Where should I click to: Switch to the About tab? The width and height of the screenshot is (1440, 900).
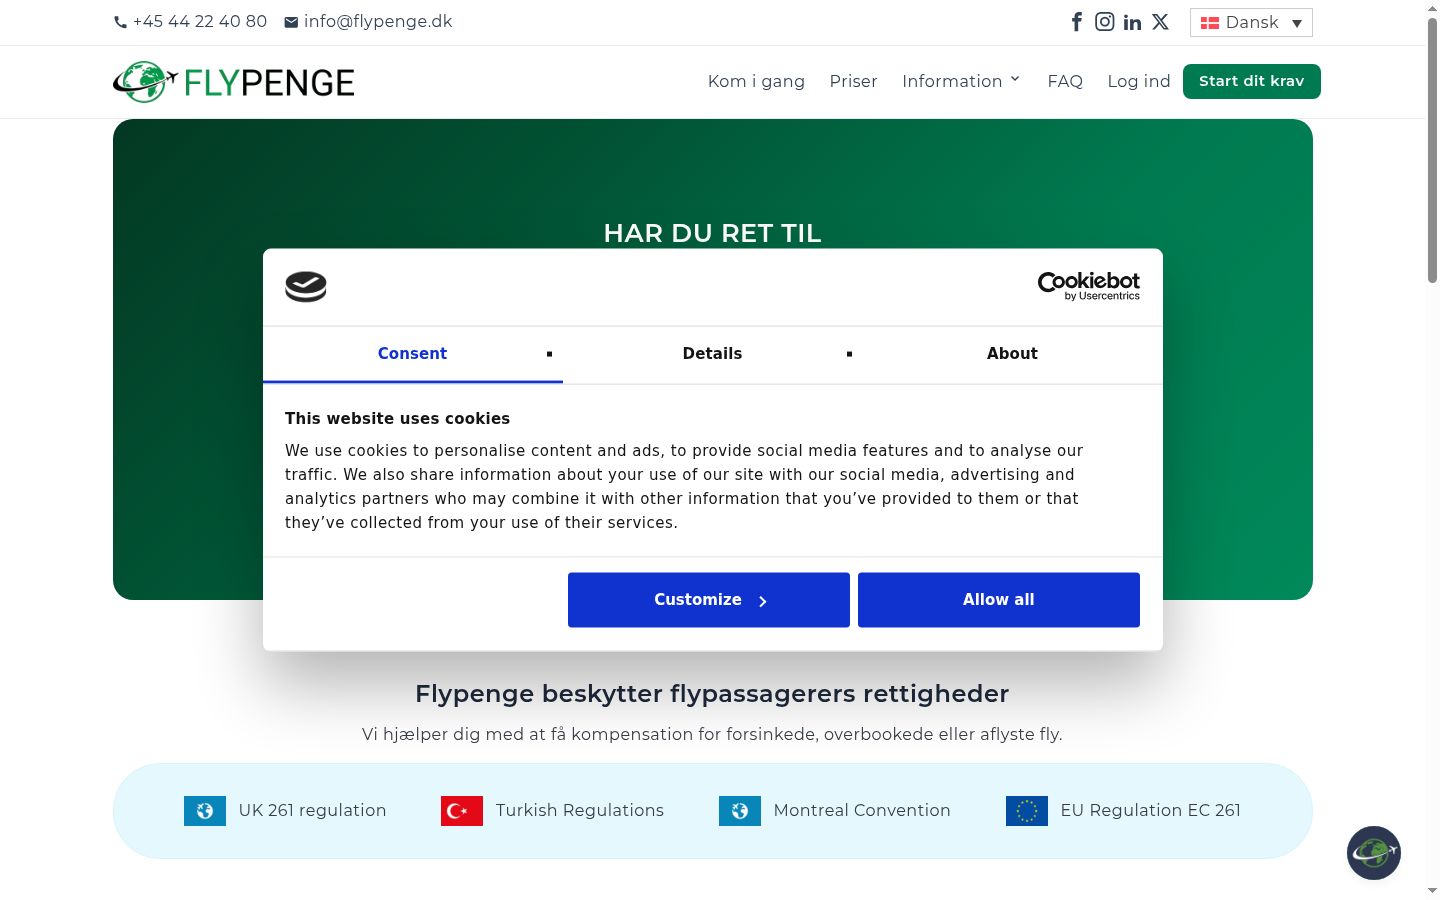click(x=1012, y=354)
